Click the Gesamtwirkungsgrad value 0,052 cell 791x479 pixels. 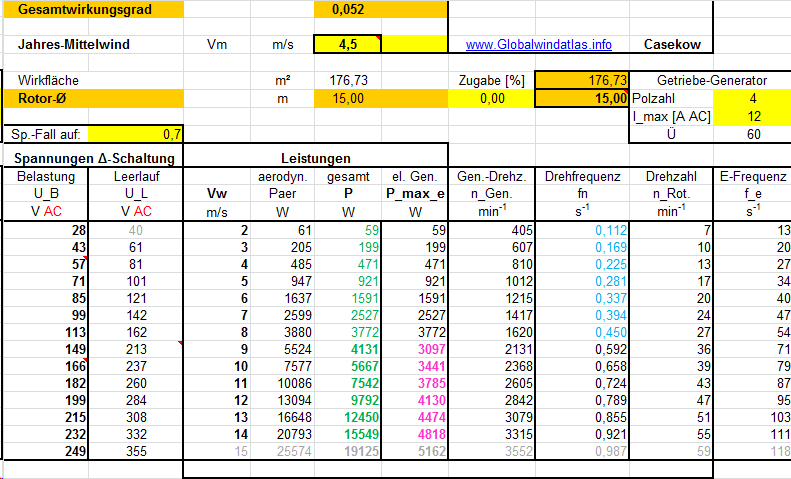tap(348, 9)
